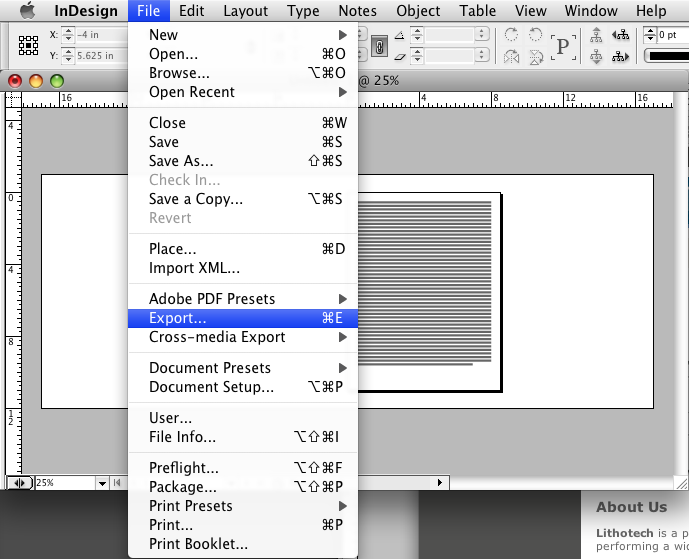Choose Browse... in the File menu

[243, 73]
